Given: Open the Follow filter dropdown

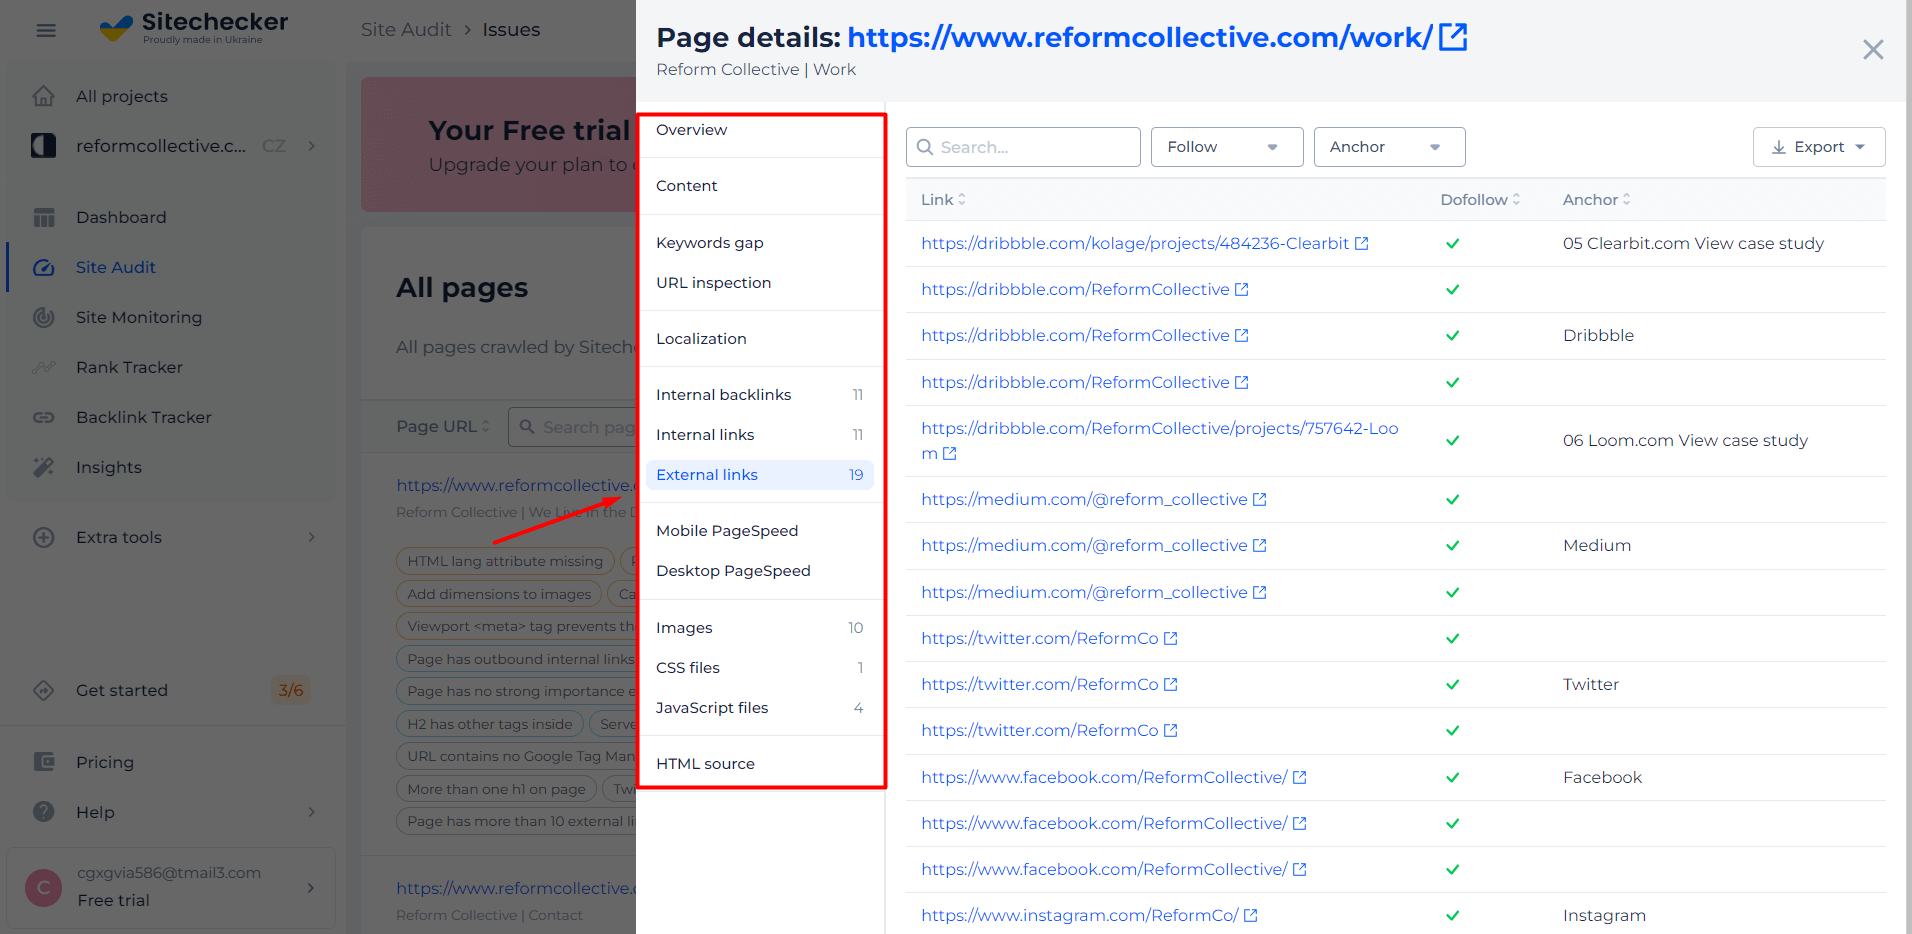Looking at the screenshot, I should (1227, 147).
